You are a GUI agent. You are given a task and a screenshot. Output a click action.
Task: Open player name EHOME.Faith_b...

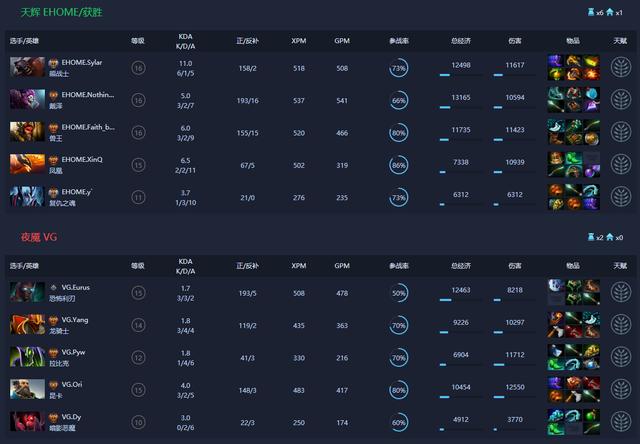coord(88,127)
